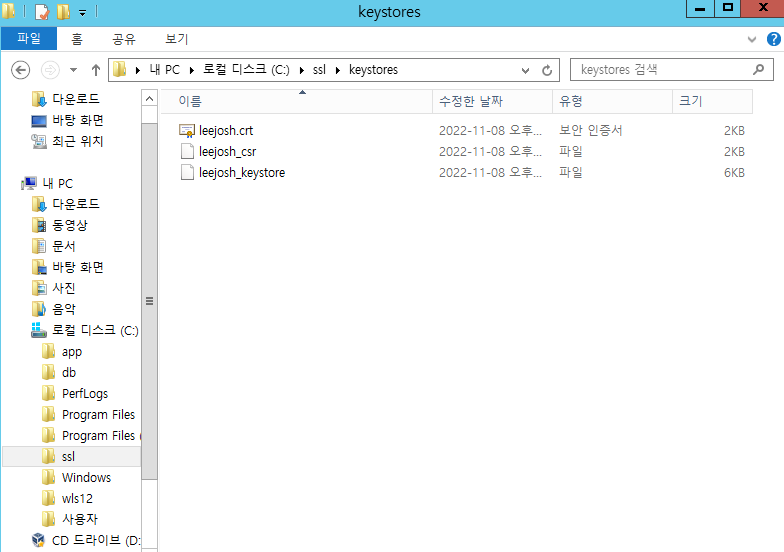Select 내 PC in navigation pane

58,184
